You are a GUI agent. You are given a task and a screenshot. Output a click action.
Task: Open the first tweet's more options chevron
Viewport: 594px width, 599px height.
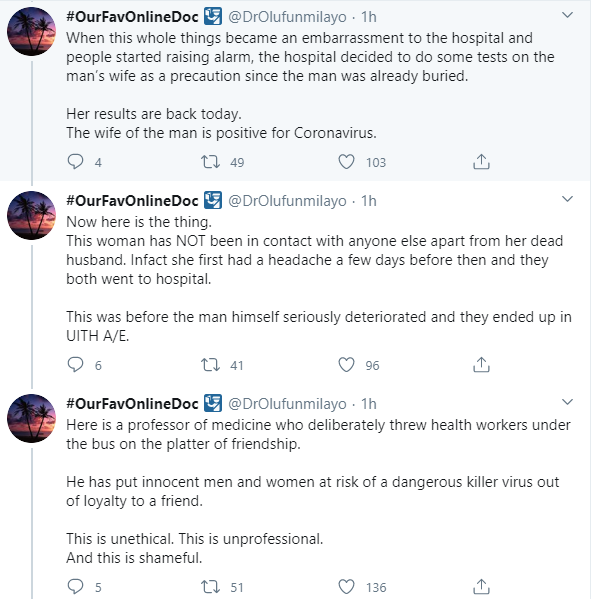pos(568,15)
